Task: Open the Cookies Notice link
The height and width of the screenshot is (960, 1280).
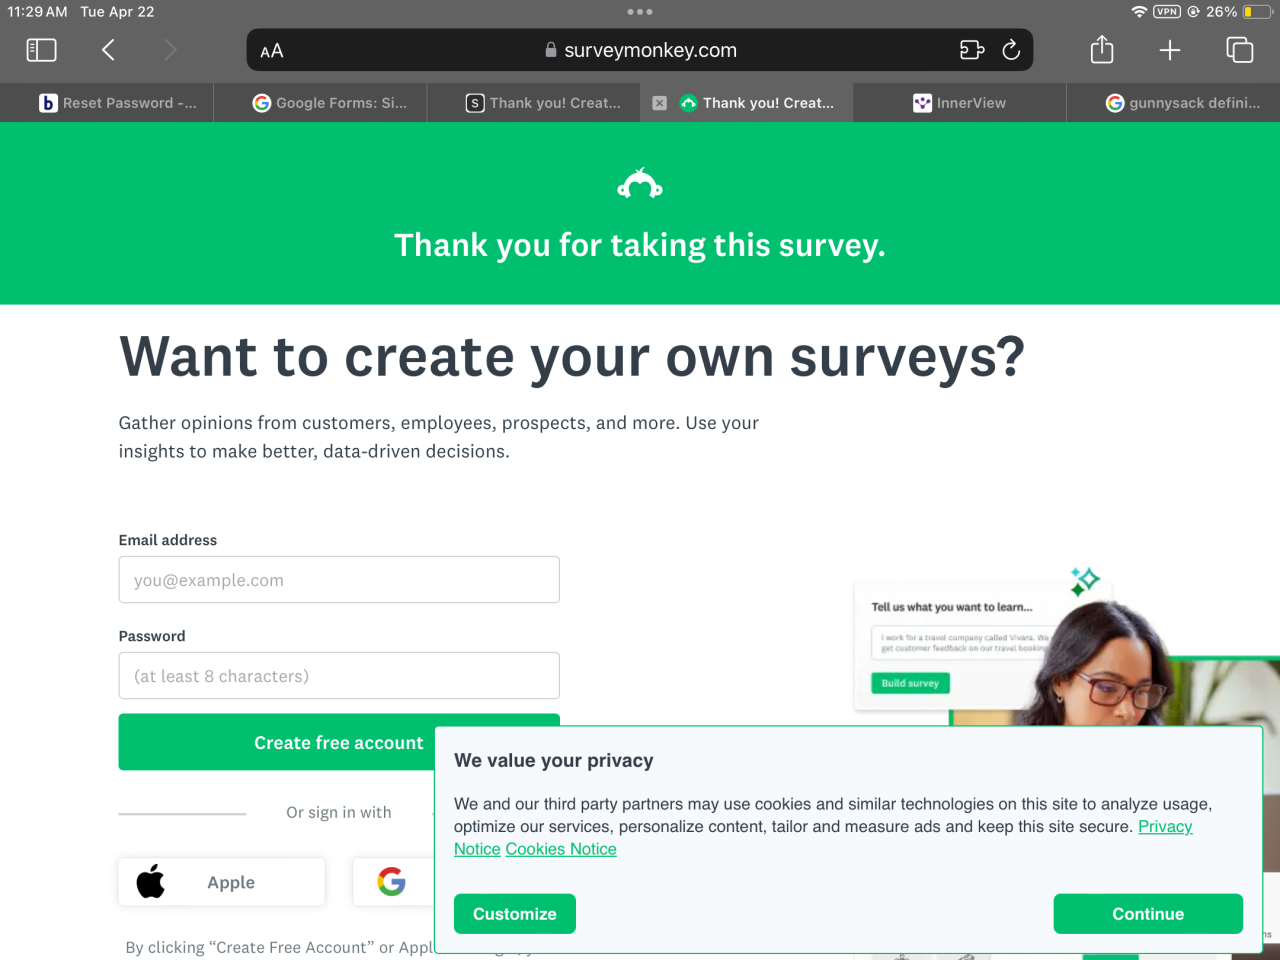Action: [x=561, y=849]
